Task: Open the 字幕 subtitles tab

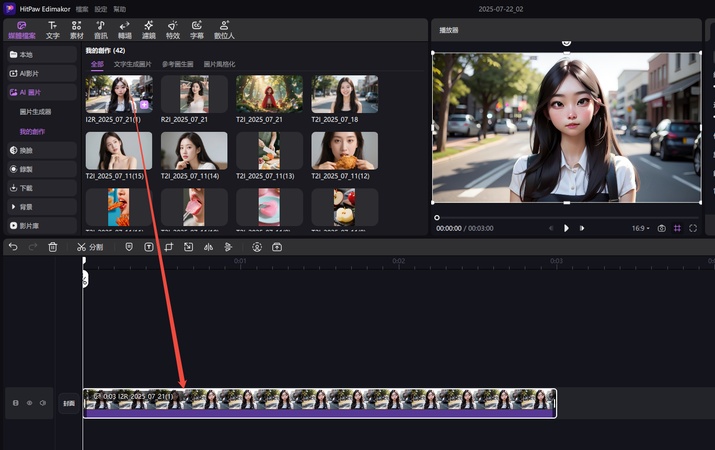Action: [197, 30]
